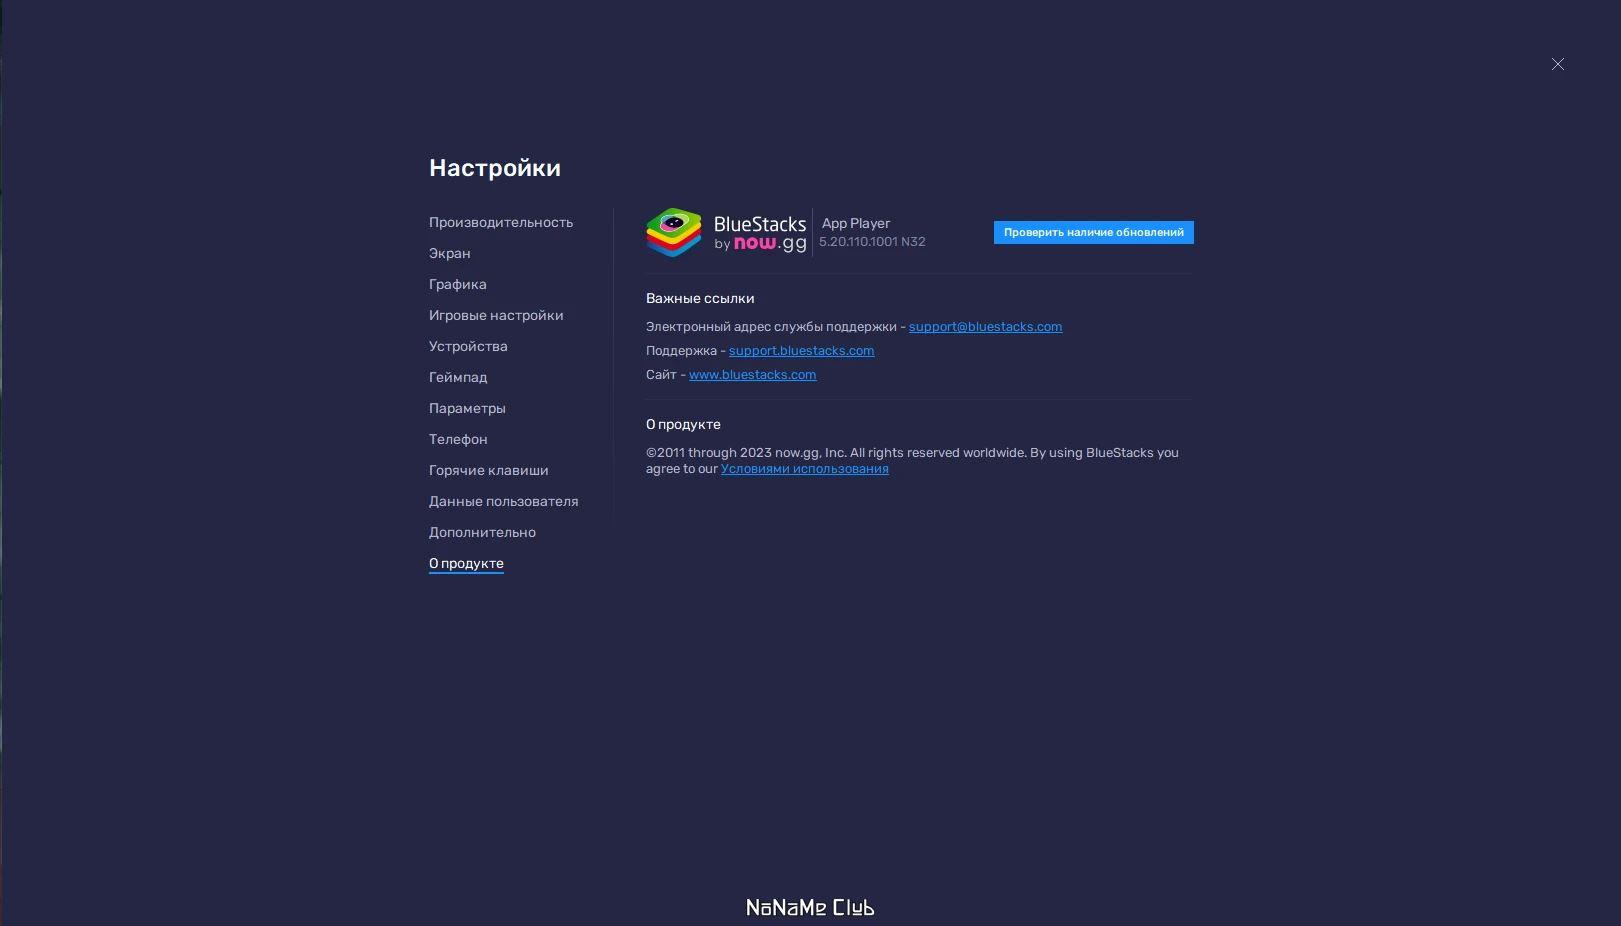
Task: Open Горячие клавиши settings
Action: click(489, 470)
